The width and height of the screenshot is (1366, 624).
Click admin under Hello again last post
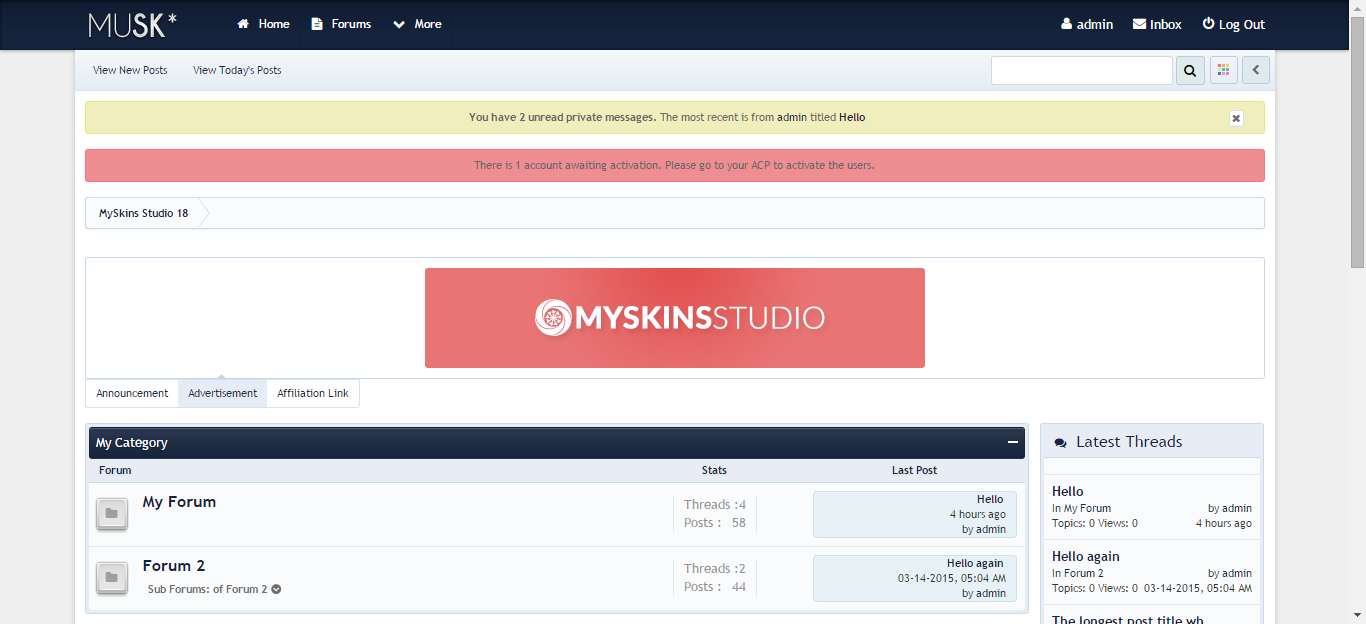pos(991,593)
